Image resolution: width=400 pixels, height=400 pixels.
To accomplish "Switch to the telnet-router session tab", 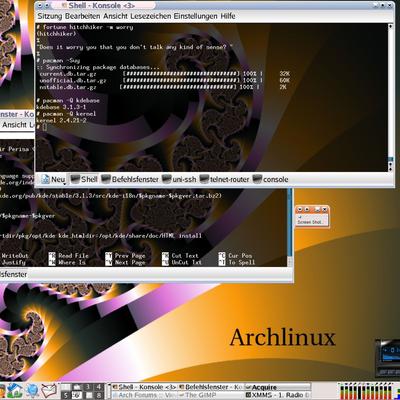I will click(224, 179).
